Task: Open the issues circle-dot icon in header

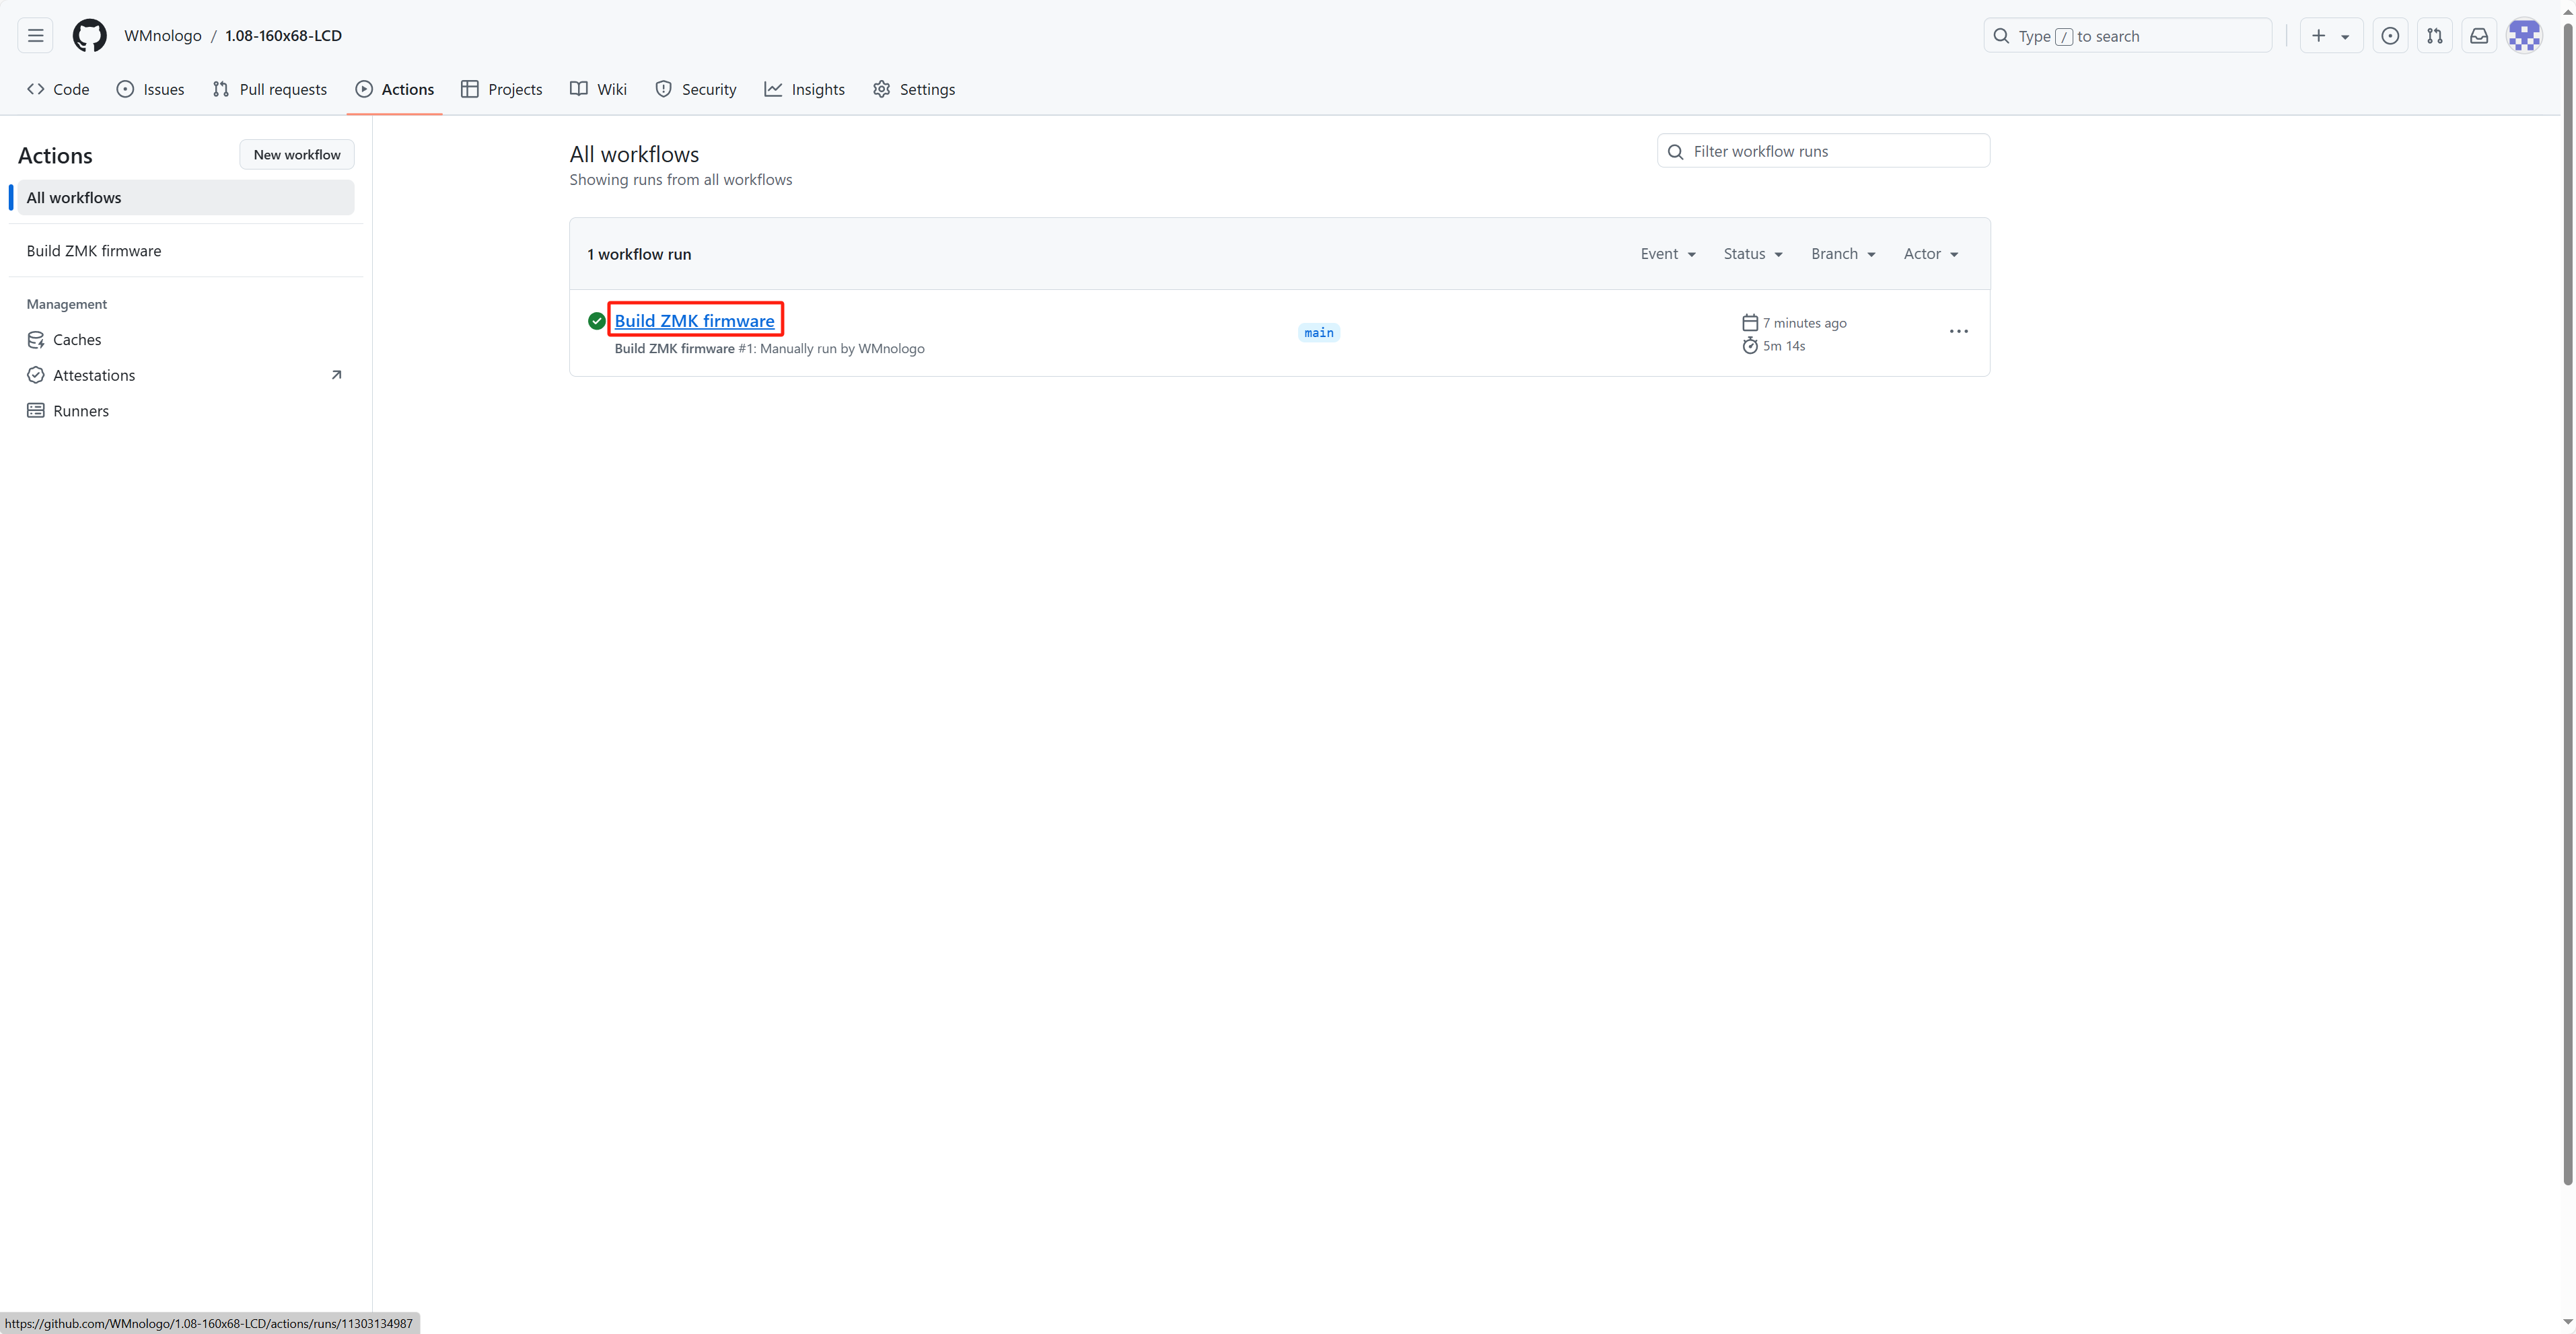Action: click(2390, 36)
